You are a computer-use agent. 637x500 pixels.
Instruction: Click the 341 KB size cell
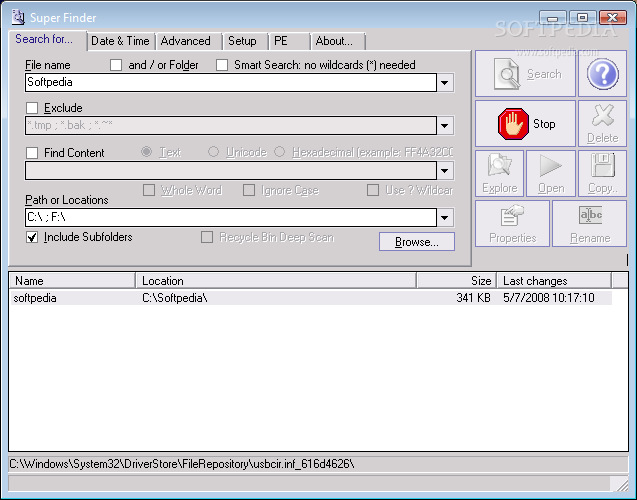click(x=473, y=298)
